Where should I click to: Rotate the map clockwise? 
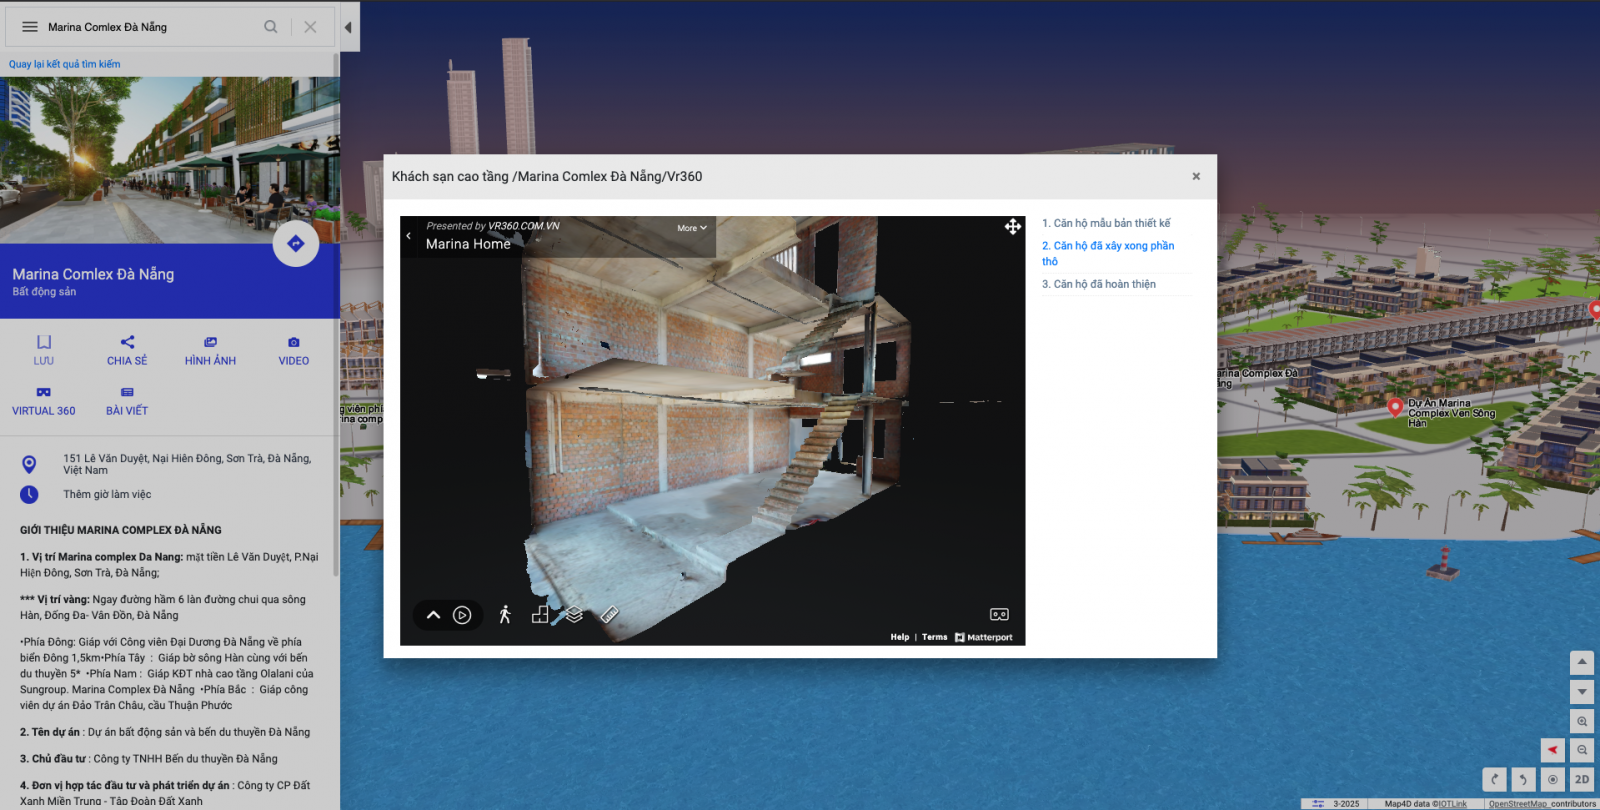(1495, 779)
